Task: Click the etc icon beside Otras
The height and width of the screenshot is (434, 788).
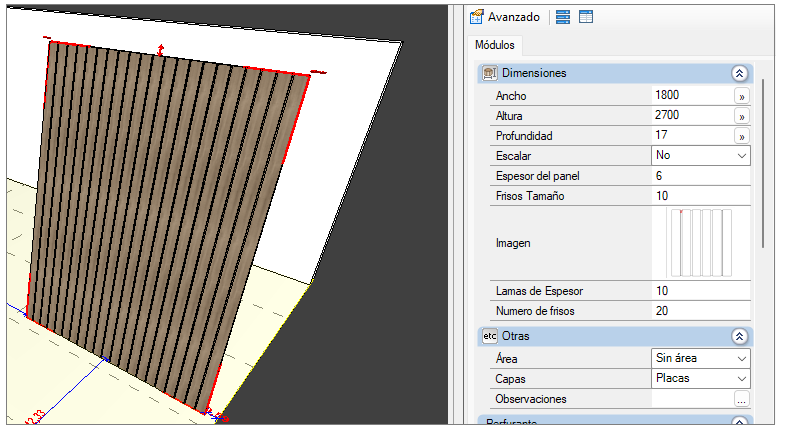Action: tap(489, 336)
